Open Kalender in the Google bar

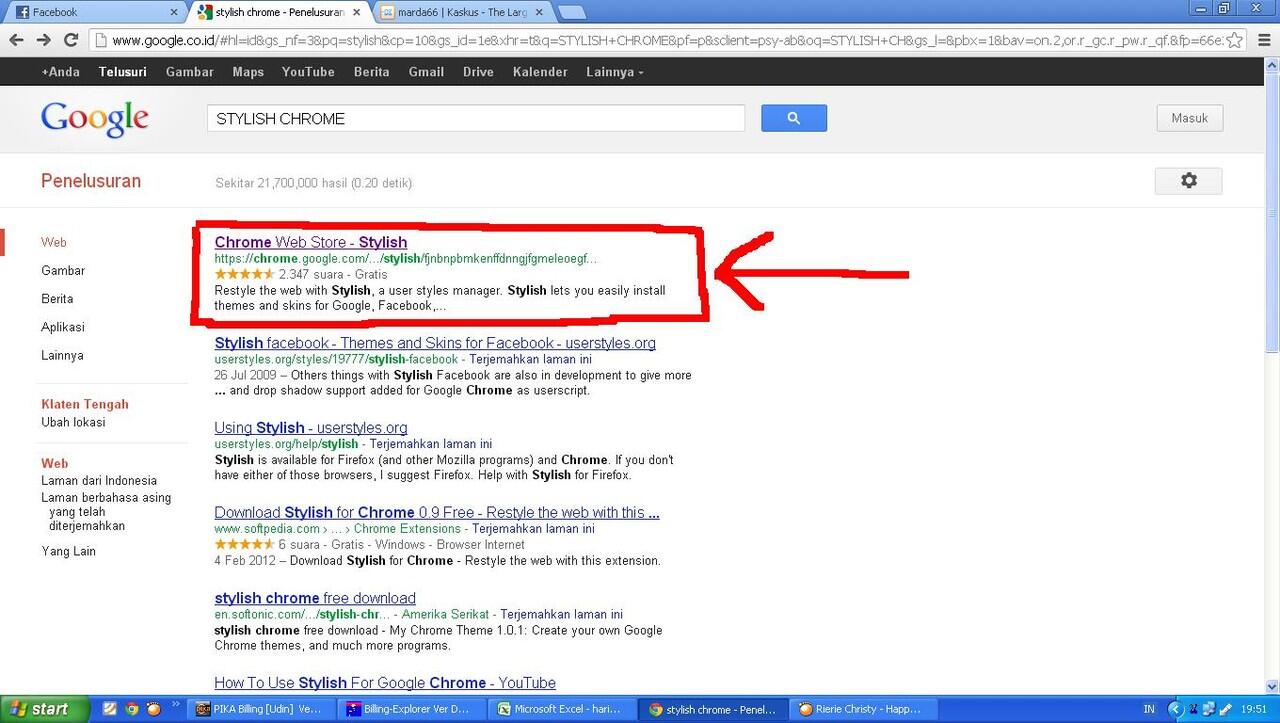tap(540, 72)
